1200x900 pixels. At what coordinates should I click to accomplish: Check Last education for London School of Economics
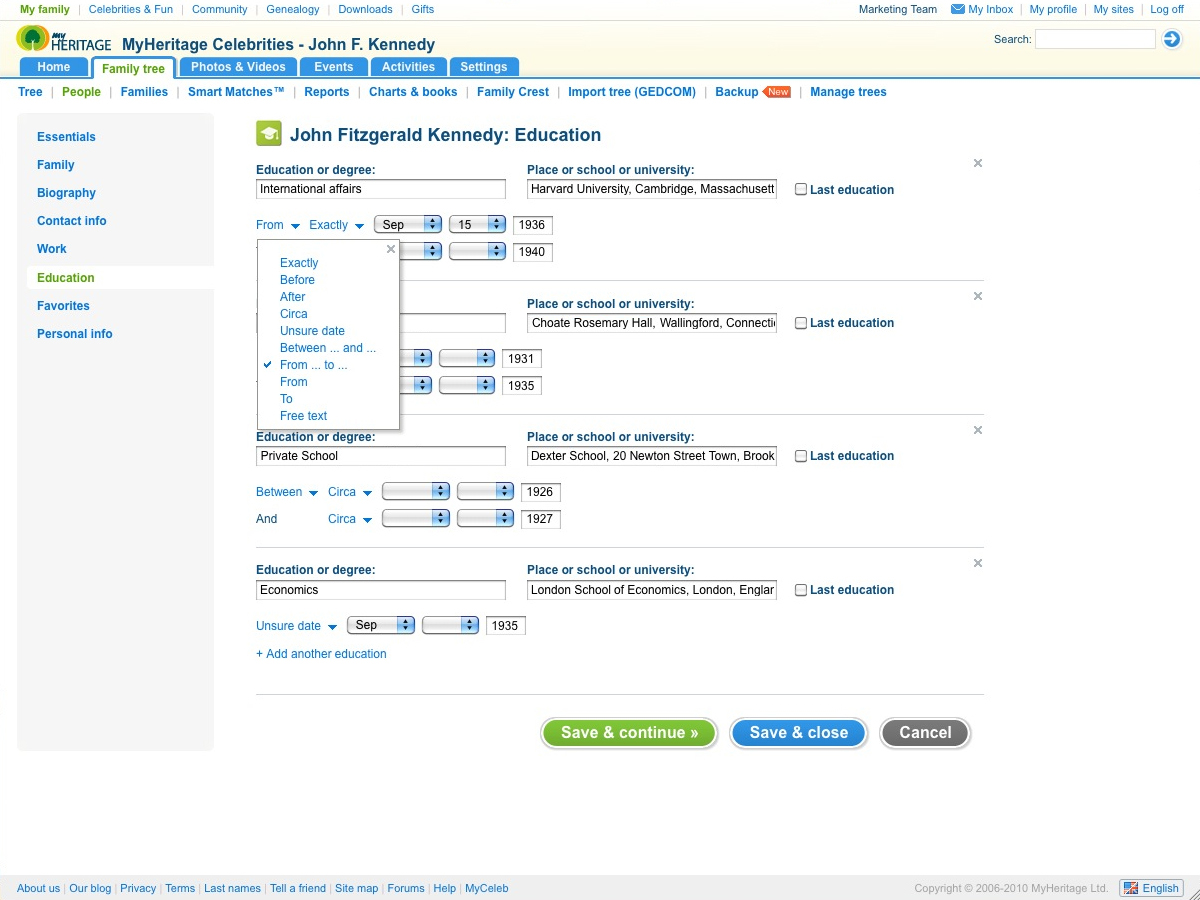(x=801, y=590)
